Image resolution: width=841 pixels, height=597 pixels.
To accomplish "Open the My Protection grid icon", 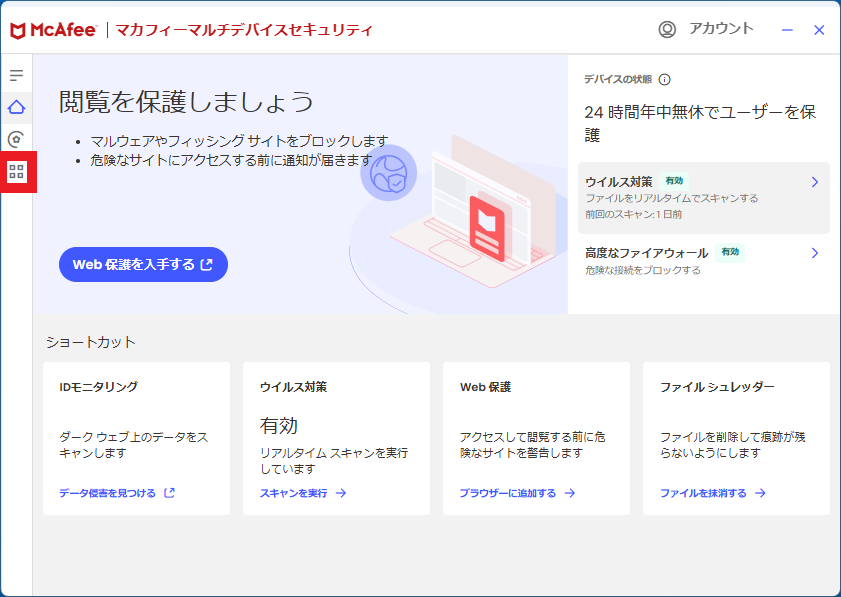I will (x=17, y=172).
